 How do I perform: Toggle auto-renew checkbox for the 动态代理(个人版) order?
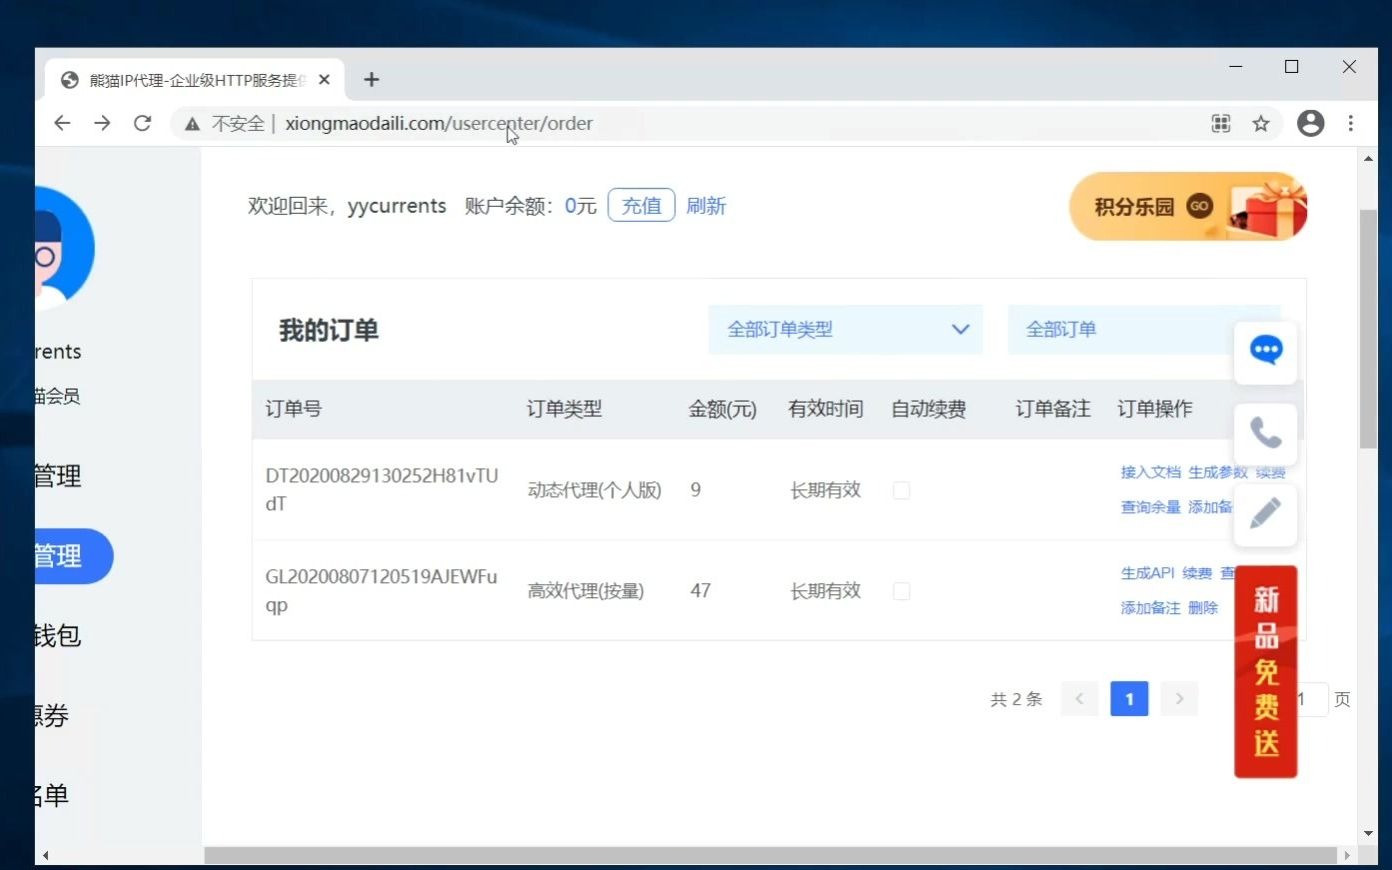click(x=901, y=490)
